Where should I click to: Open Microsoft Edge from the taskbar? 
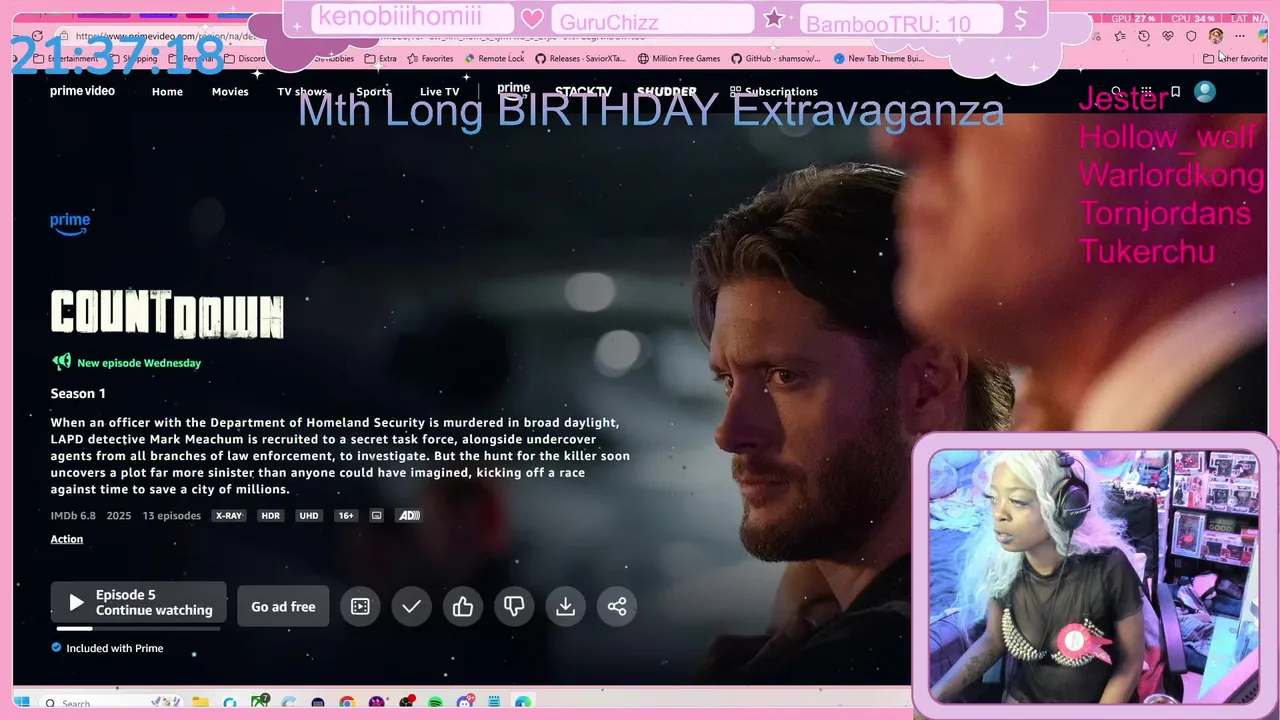[x=523, y=703]
